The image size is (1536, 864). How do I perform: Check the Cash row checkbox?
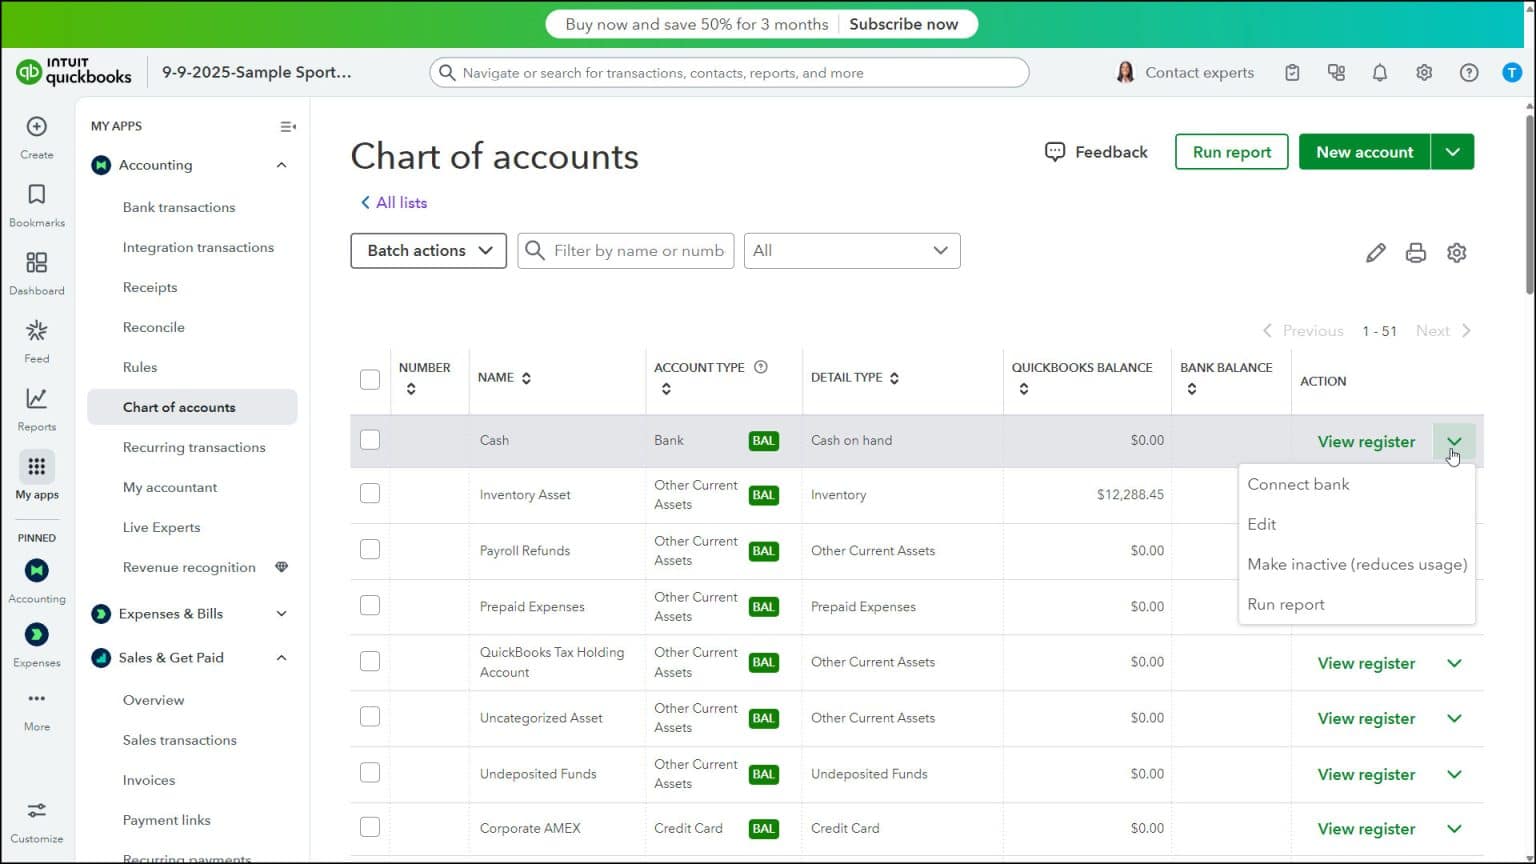pos(370,440)
